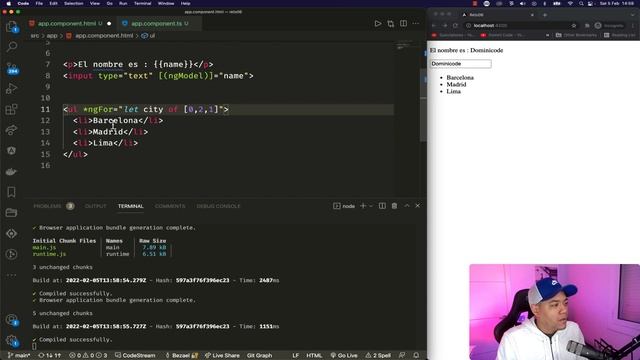This screenshot has height=360, width=640.
Task: Click the Run play icon in the editor toolbar
Action: pos(378,24)
